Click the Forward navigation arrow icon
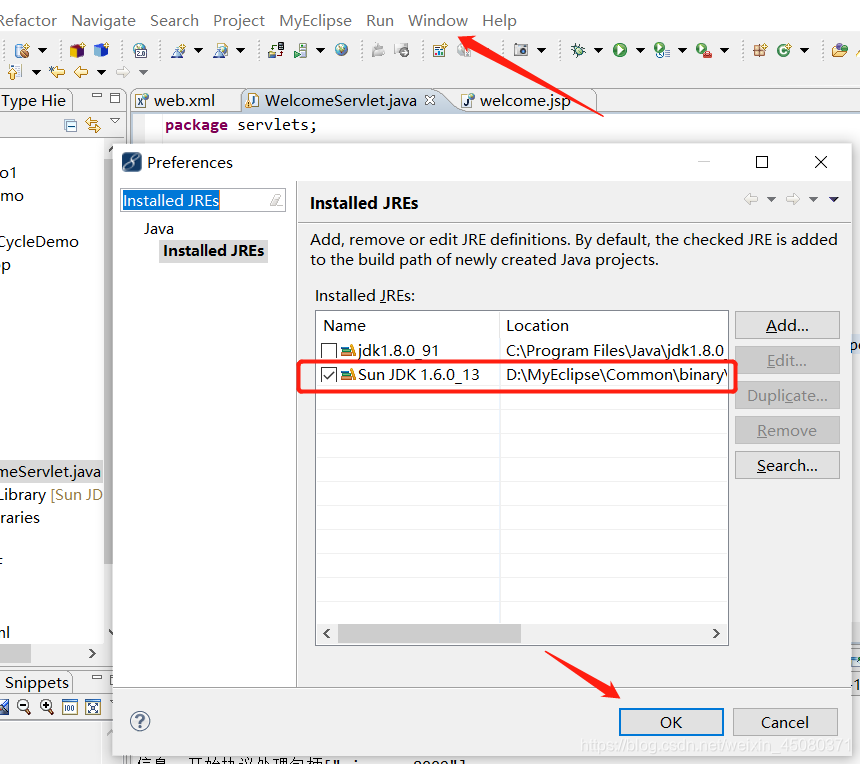Viewport: 860px width, 764px height. pos(123,72)
